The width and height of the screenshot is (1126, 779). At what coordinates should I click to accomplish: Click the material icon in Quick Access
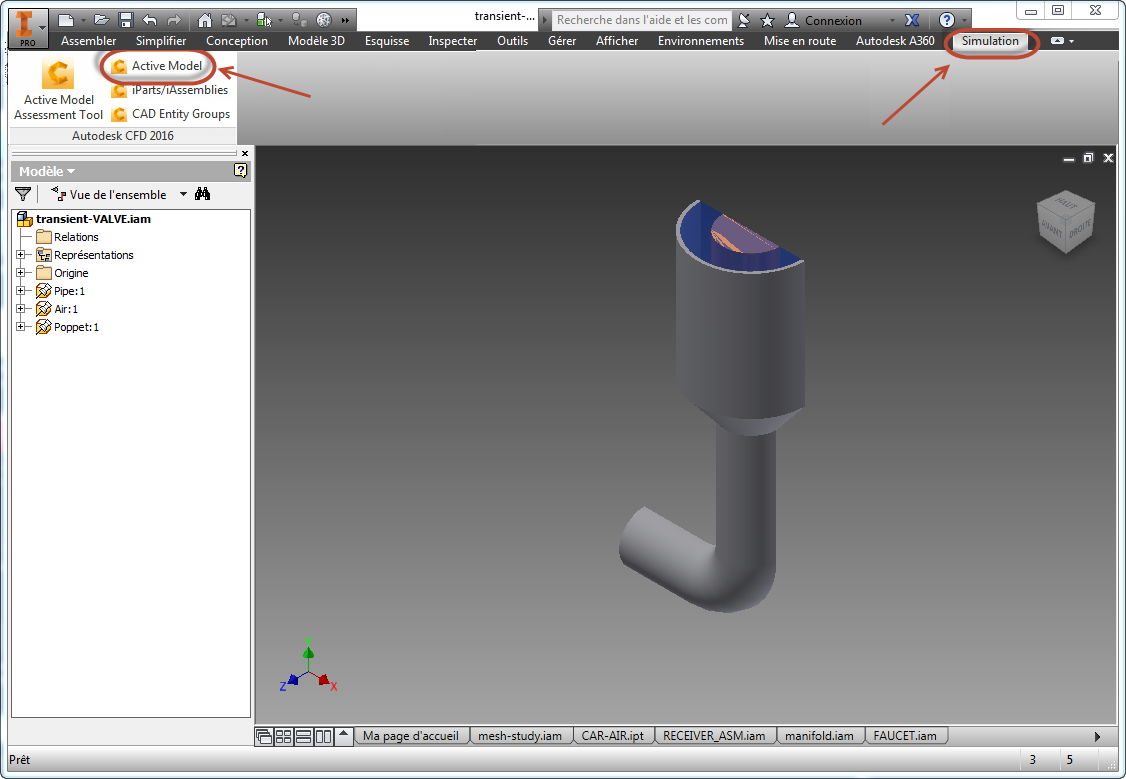[299, 21]
